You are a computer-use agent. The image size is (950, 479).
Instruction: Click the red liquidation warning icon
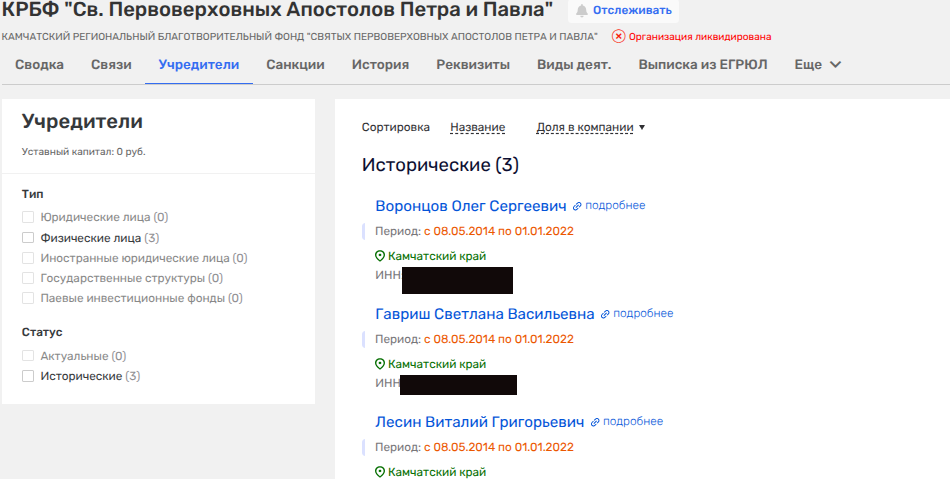[x=618, y=37]
